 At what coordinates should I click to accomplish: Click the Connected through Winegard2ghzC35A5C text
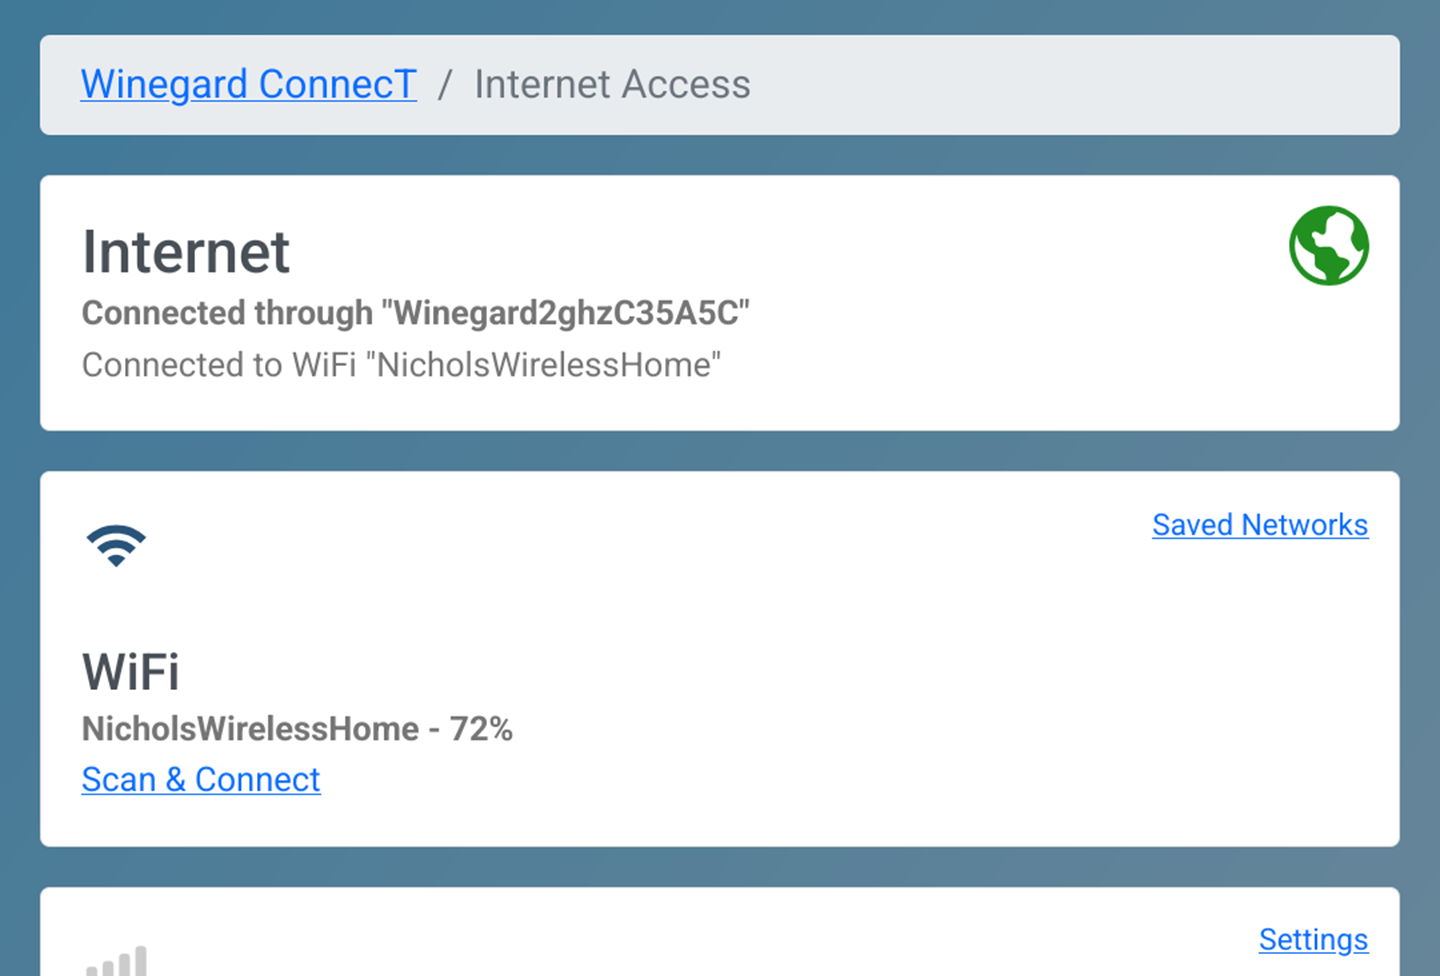click(416, 313)
